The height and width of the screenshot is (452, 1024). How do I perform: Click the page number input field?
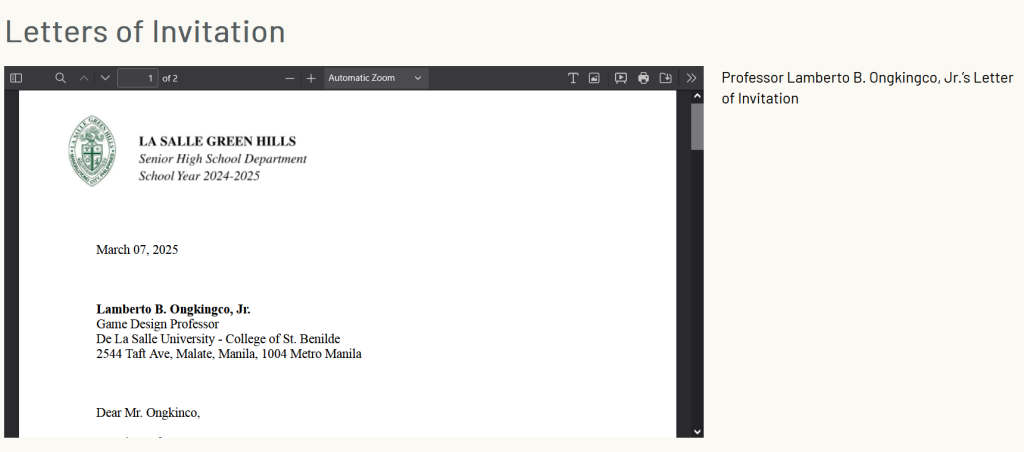point(138,78)
